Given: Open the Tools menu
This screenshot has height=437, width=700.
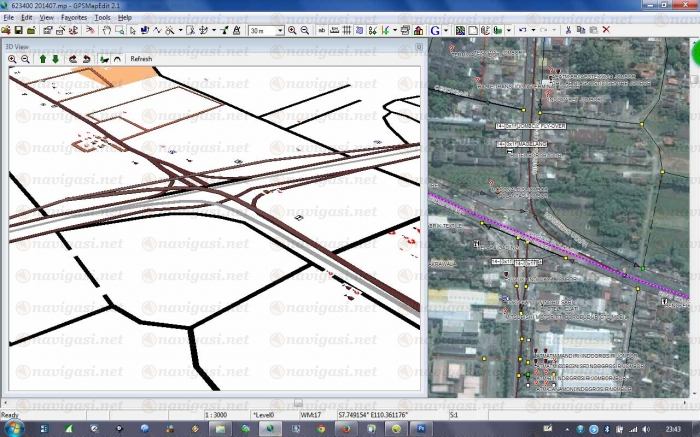Looking at the screenshot, I should point(102,17).
